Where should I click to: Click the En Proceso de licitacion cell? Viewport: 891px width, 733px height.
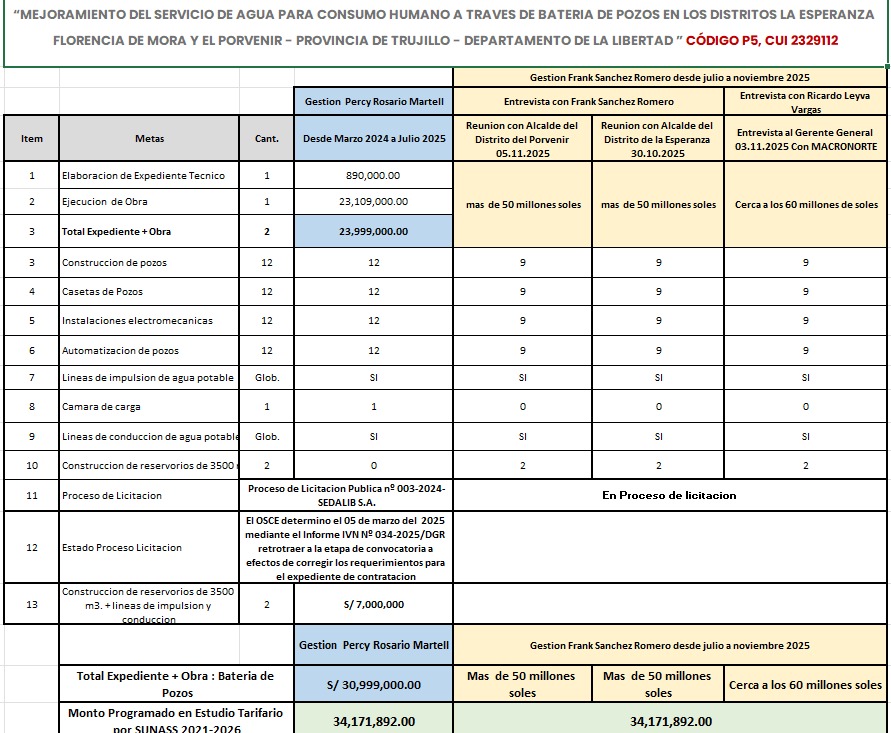pyautogui.click(x=670, y=495)
